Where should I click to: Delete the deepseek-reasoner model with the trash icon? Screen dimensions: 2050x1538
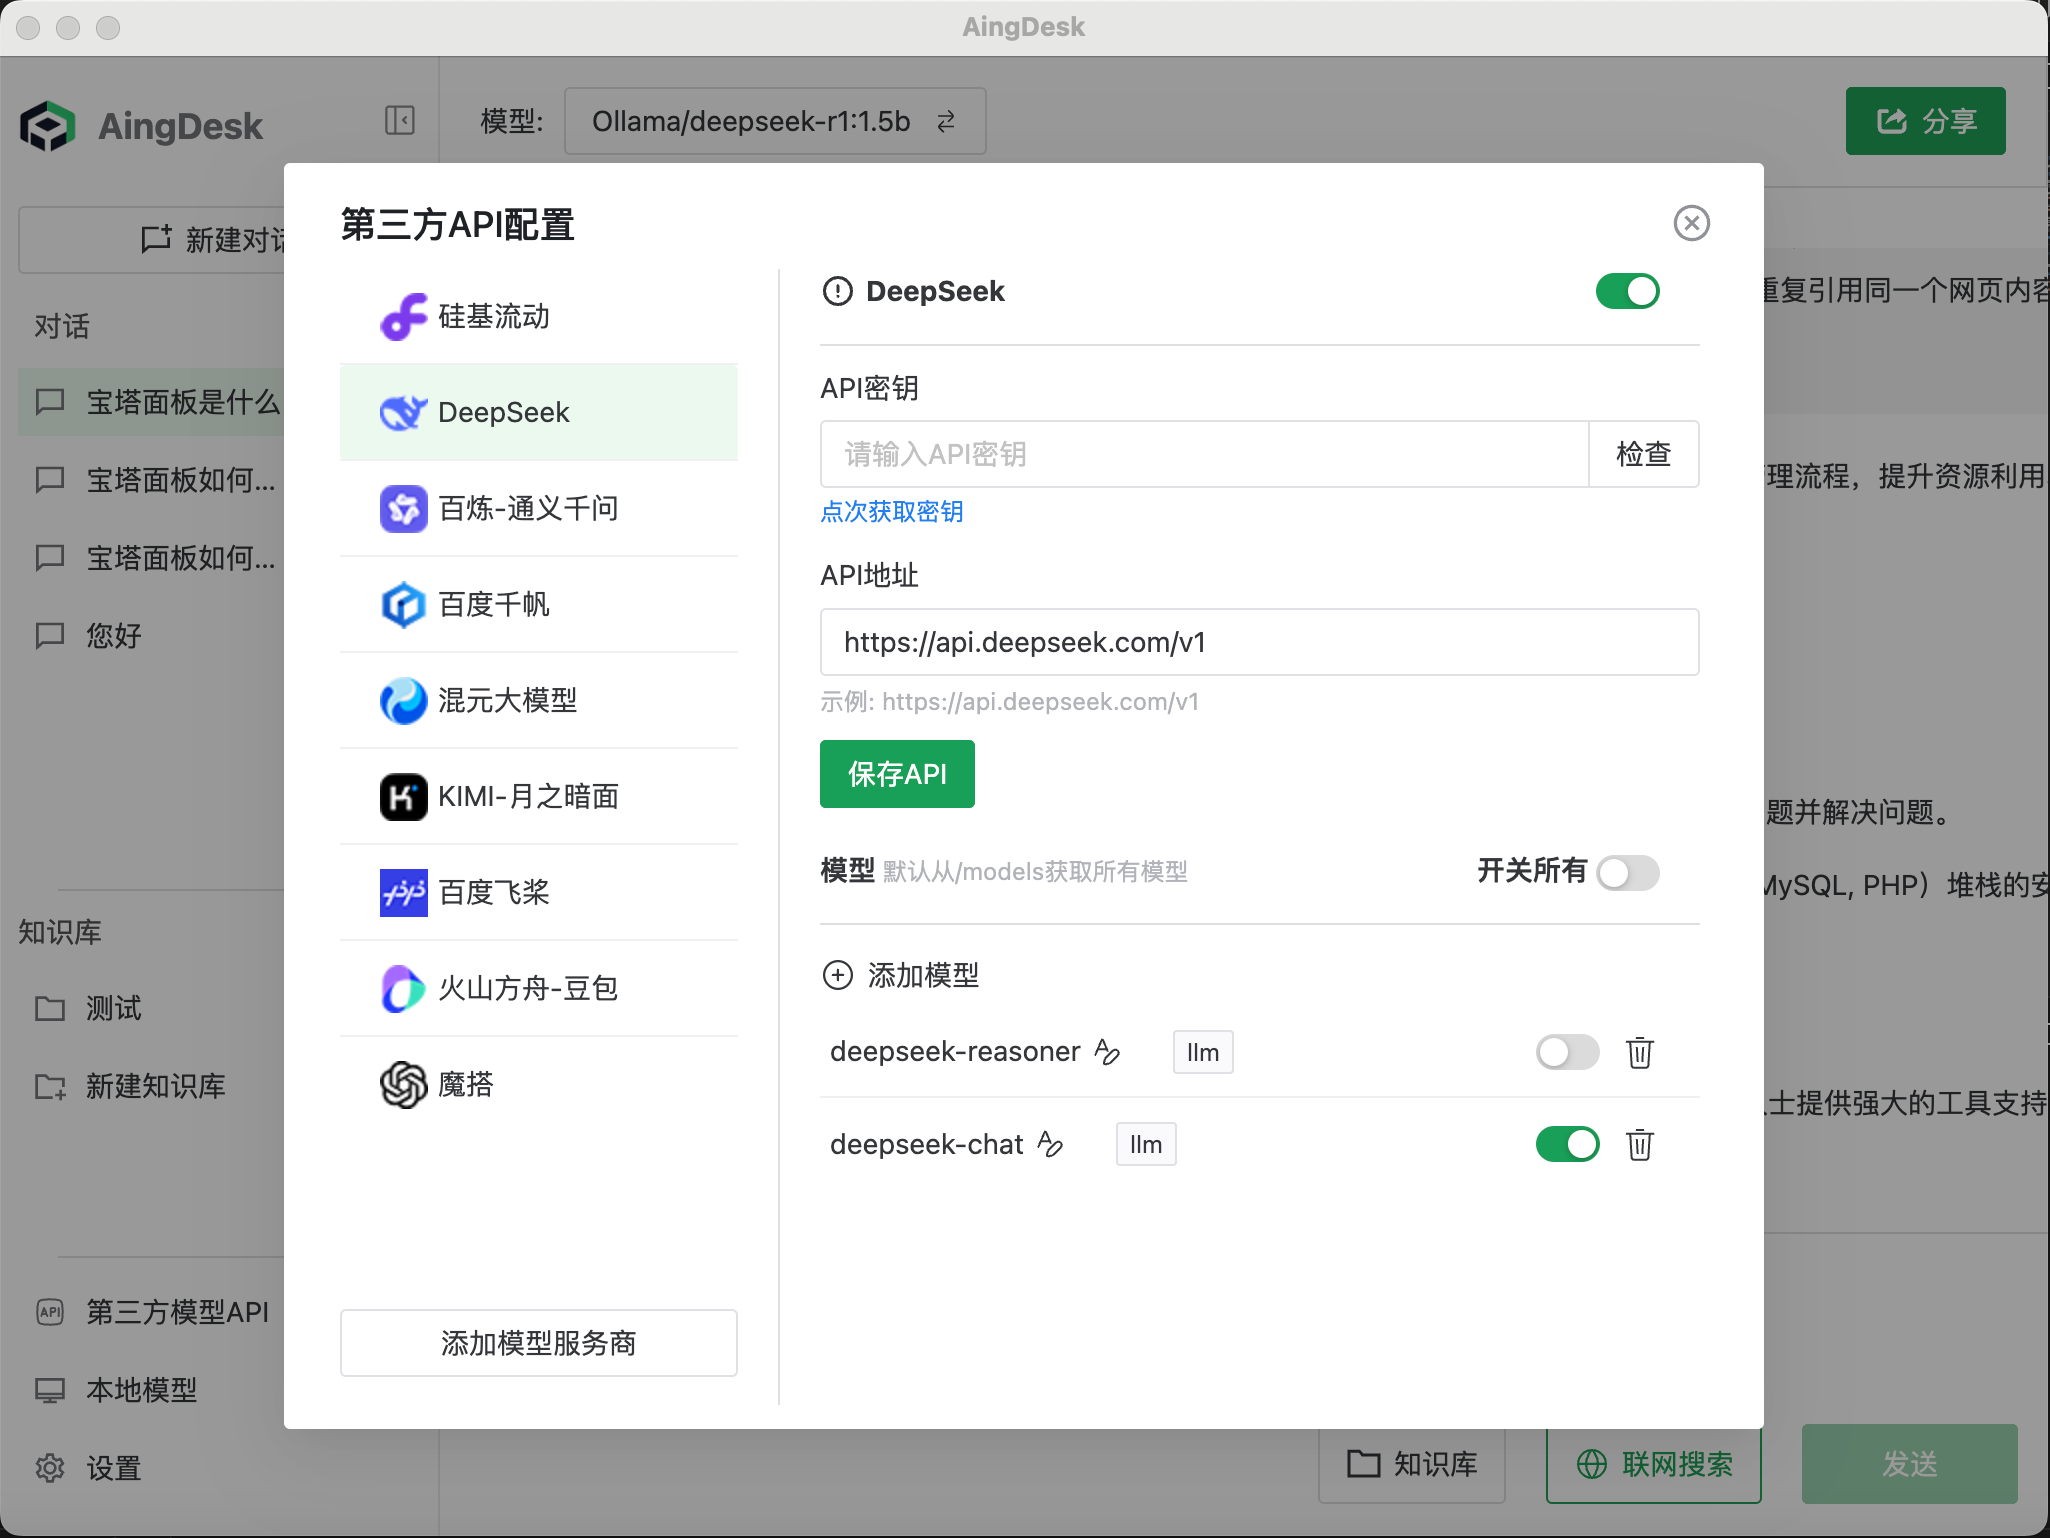coord(1639,1052)
